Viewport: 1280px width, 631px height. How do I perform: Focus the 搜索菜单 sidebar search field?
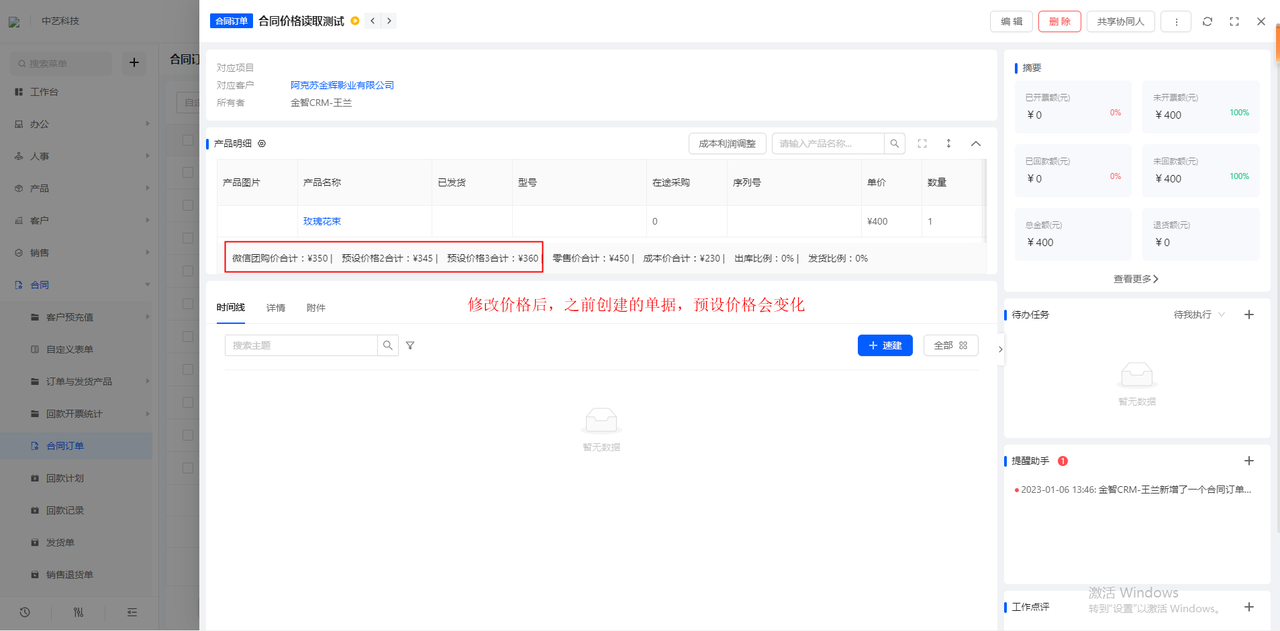tap(62, 63)
